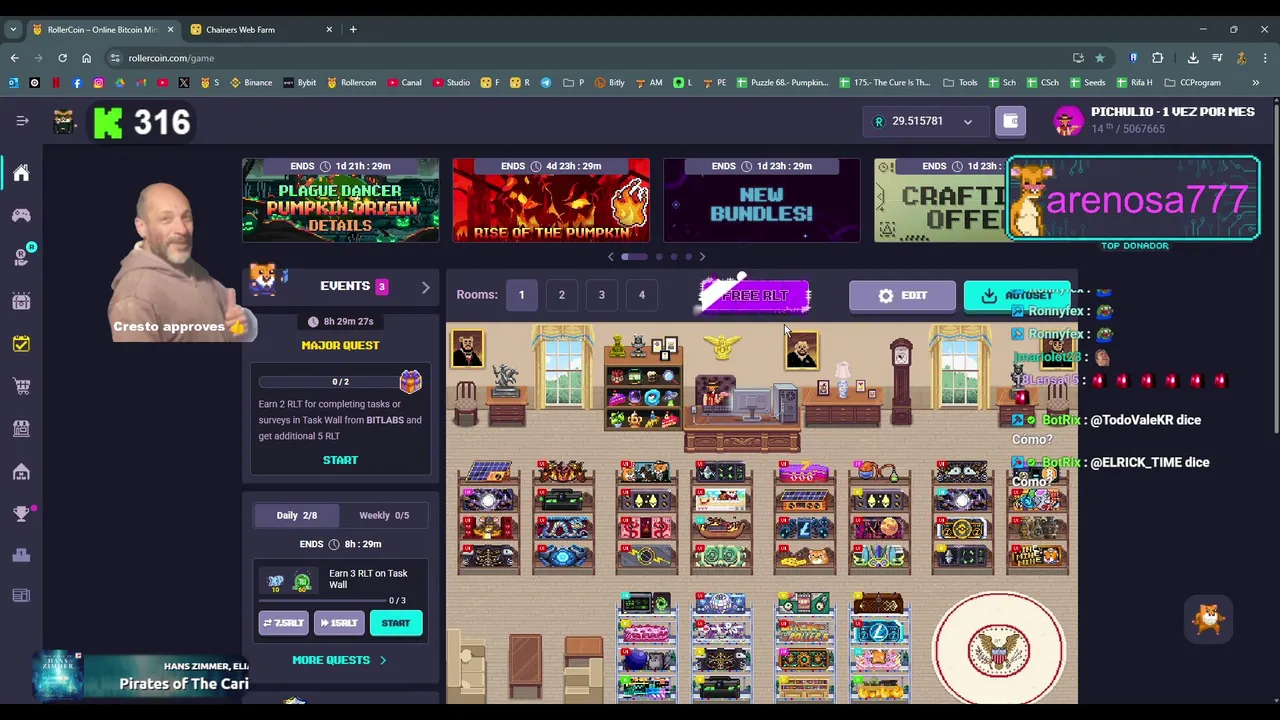Open a new browser tab with plus

353,29
